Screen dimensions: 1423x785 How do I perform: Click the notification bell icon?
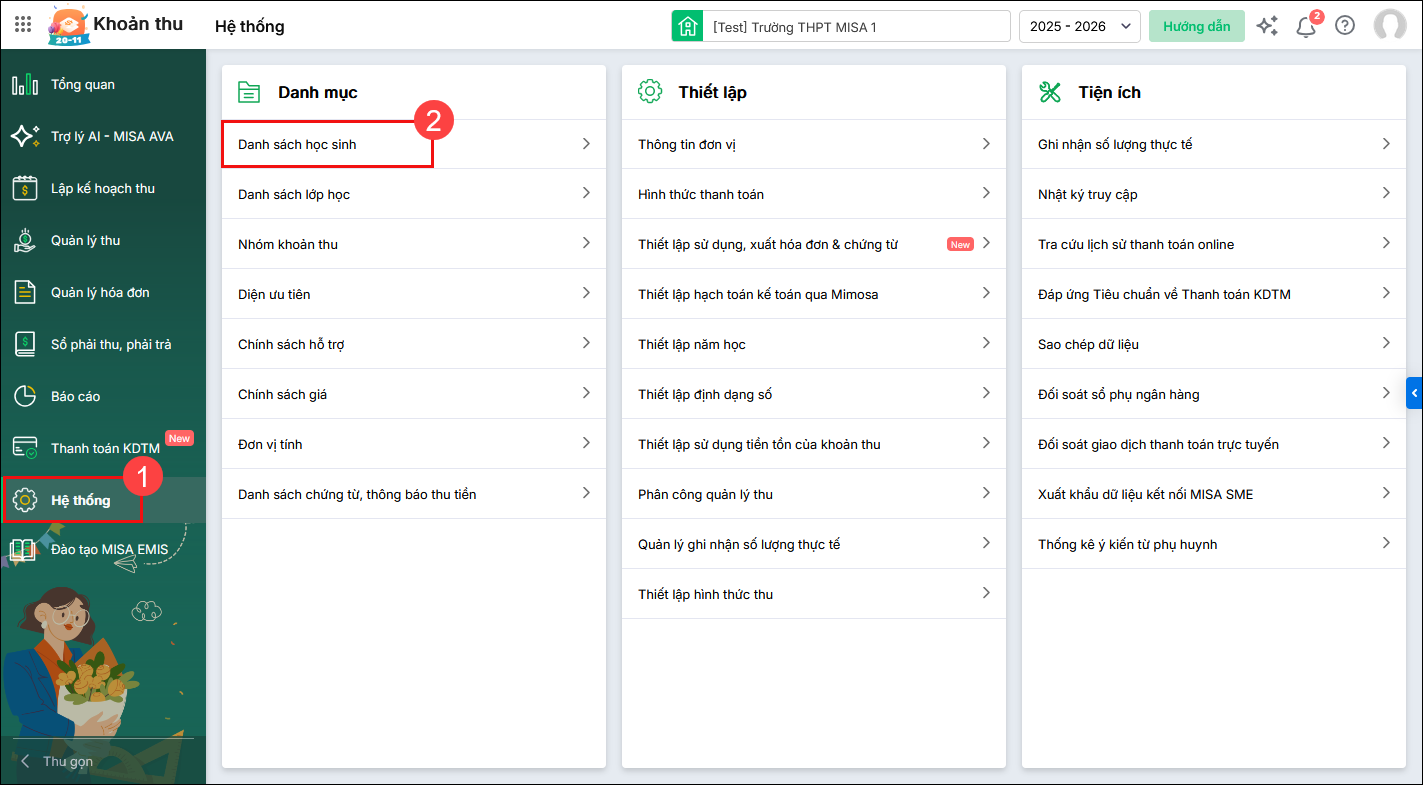point(1306,27)
